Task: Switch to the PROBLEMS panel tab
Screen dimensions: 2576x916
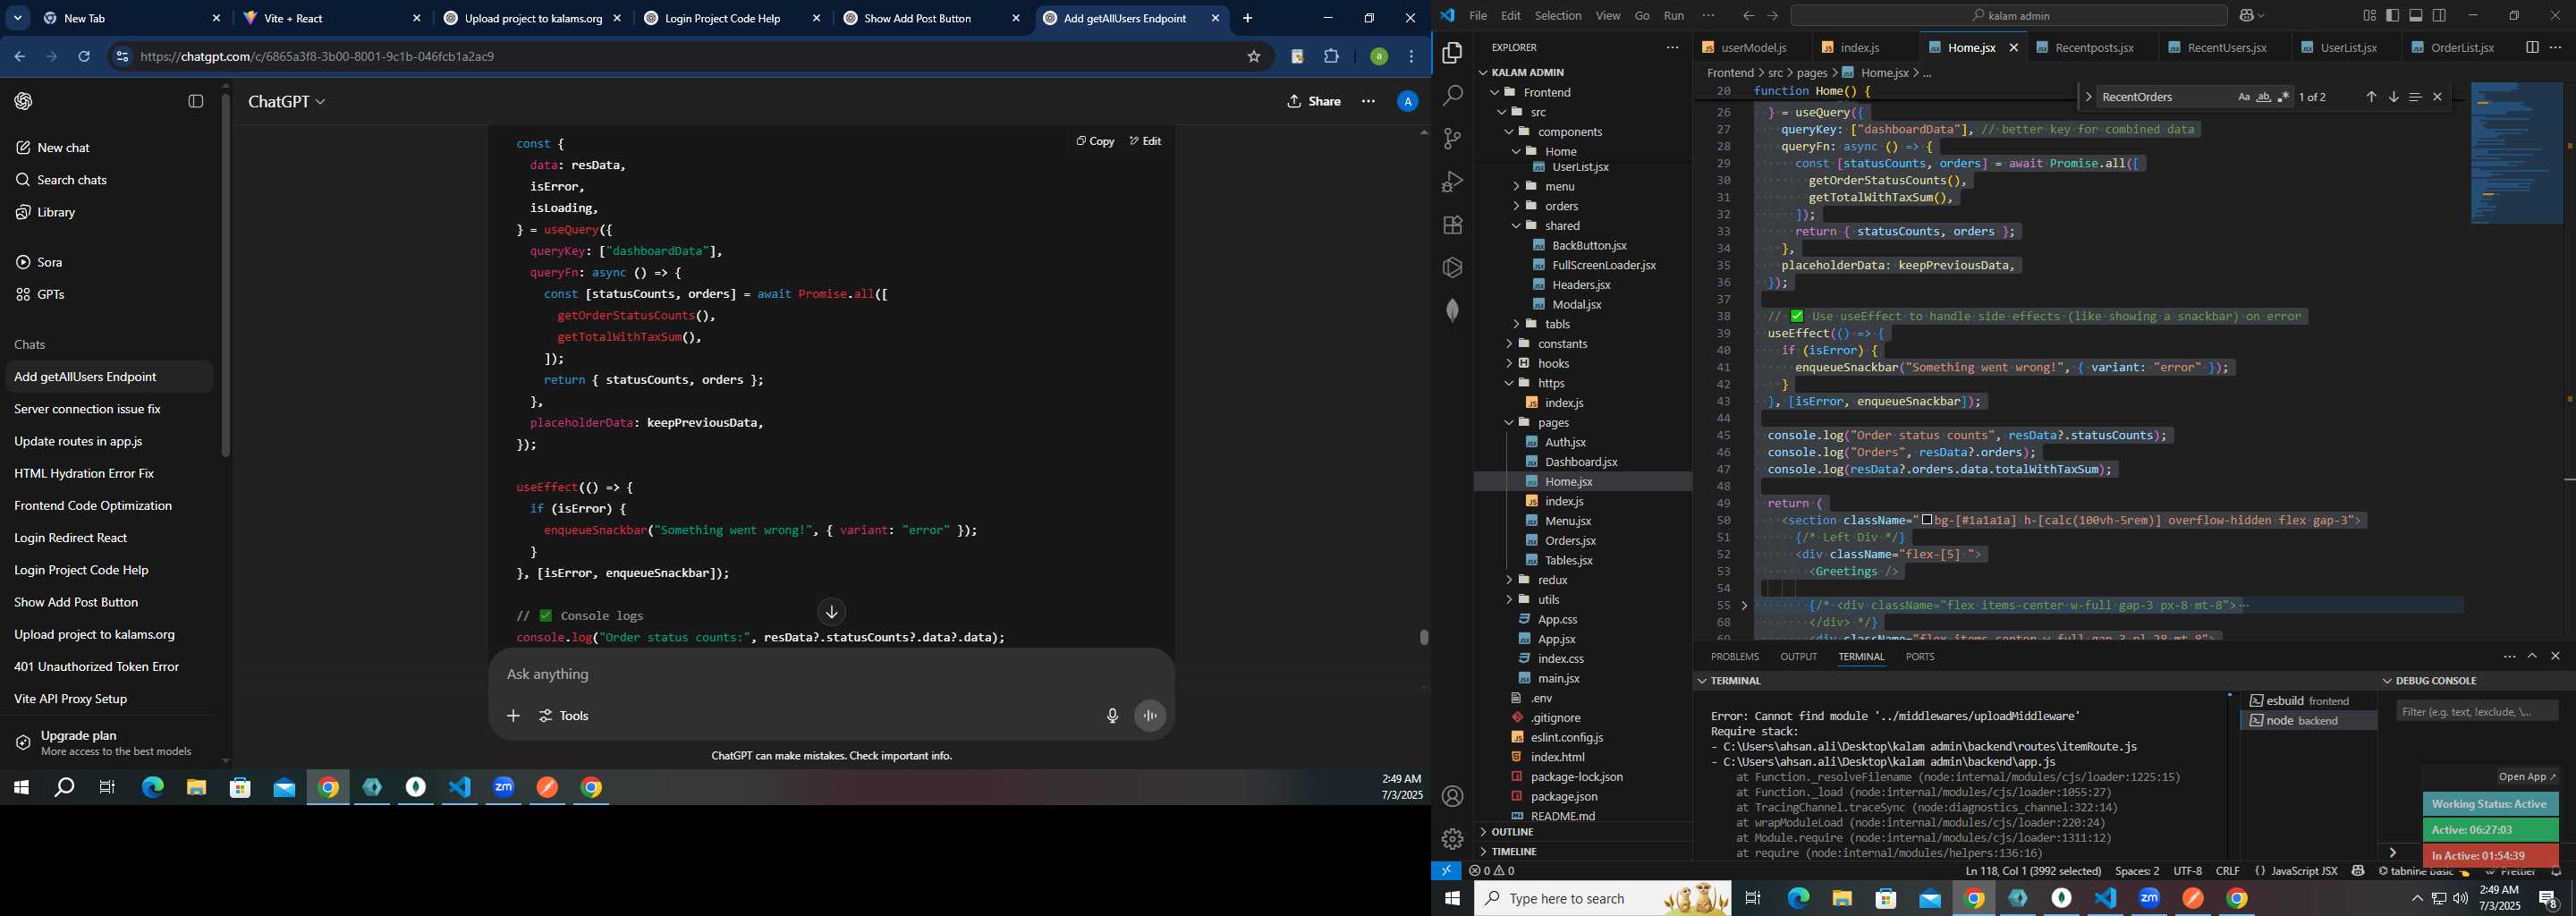Action: pos(1734,657)
